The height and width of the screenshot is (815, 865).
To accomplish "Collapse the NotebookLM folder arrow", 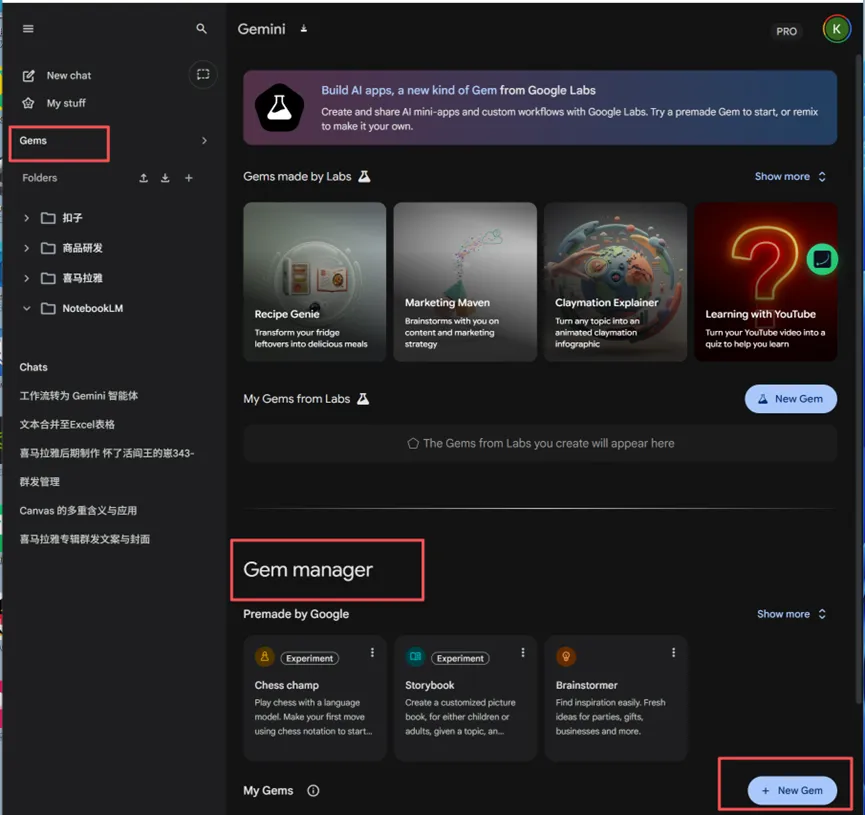I will tap(26, 308).
